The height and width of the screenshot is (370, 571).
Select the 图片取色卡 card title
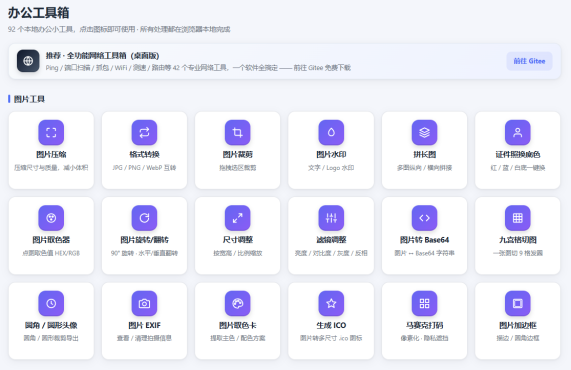point(237,325)
